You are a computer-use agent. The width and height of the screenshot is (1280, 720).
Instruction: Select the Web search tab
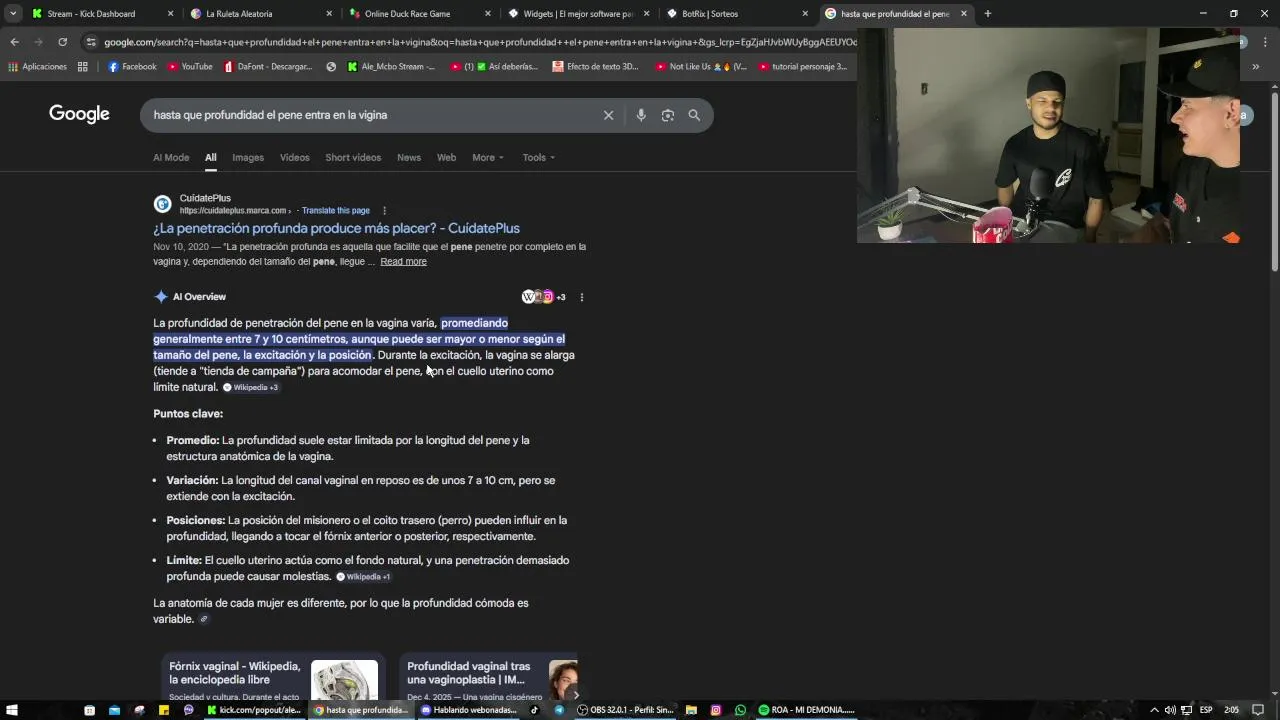pyautogui.click(x=446, y=157)
